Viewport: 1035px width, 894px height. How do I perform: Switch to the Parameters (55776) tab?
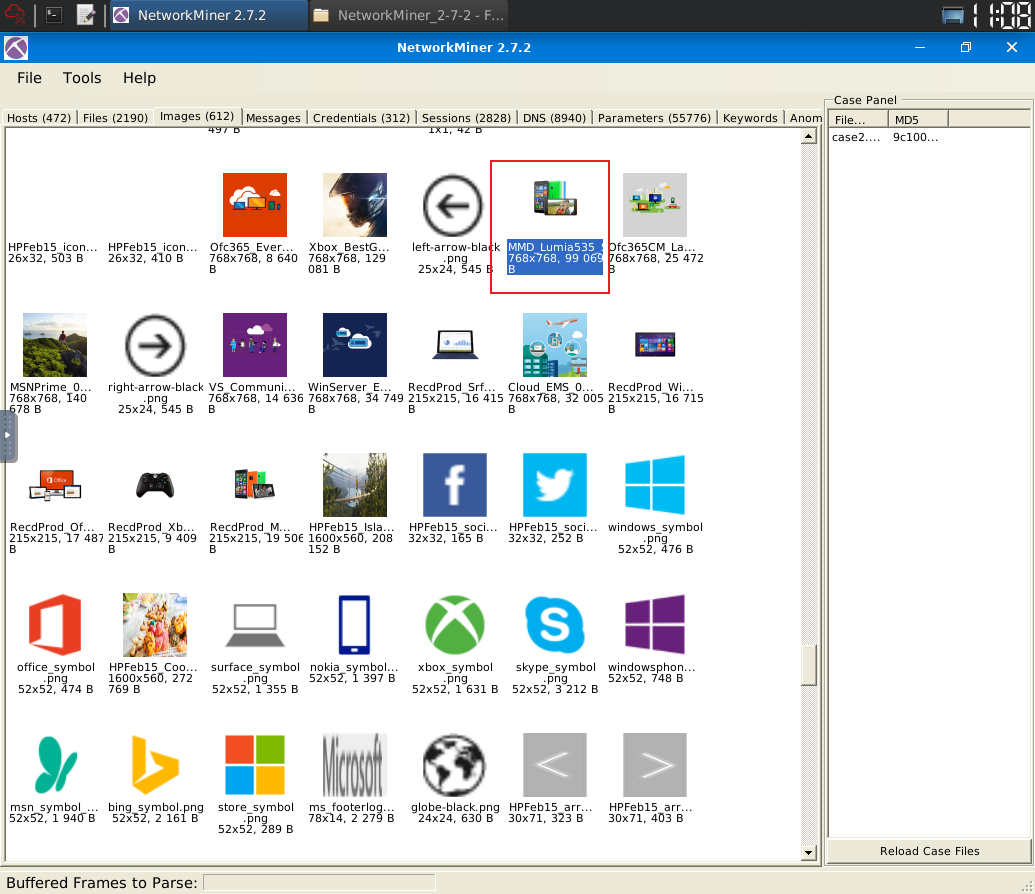point(654,118)
